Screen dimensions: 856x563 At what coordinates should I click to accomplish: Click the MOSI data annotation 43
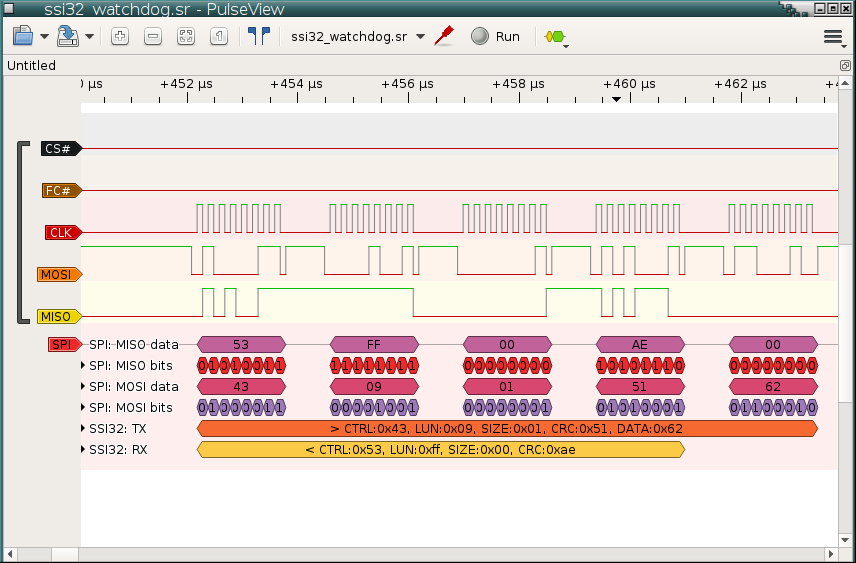241,387
